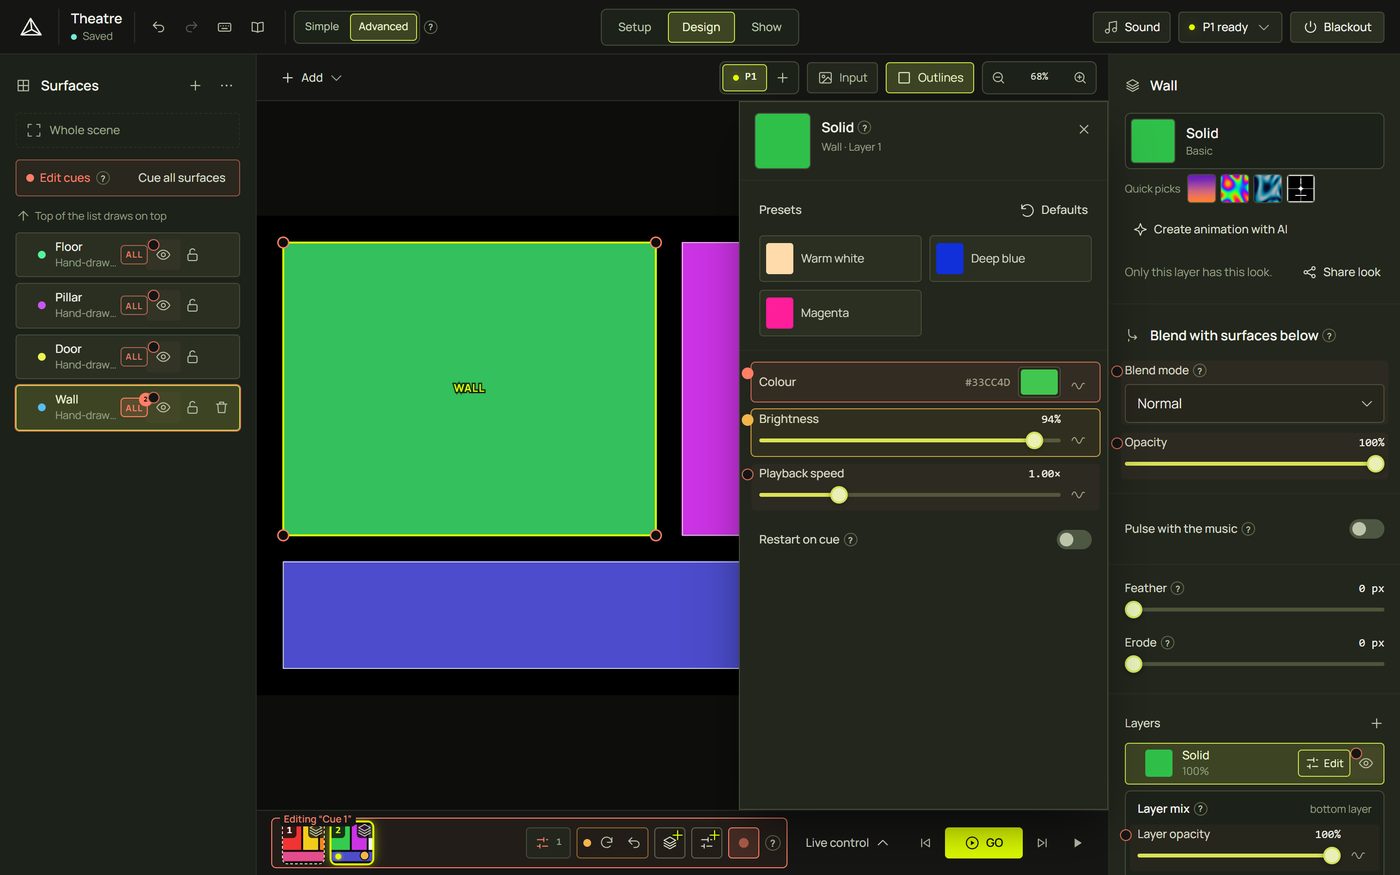The height and width of the screenshot is (875, 1400).
Task: Open the help icon beside Solid title
Action: pyautogui.click(x=865, y=127)
